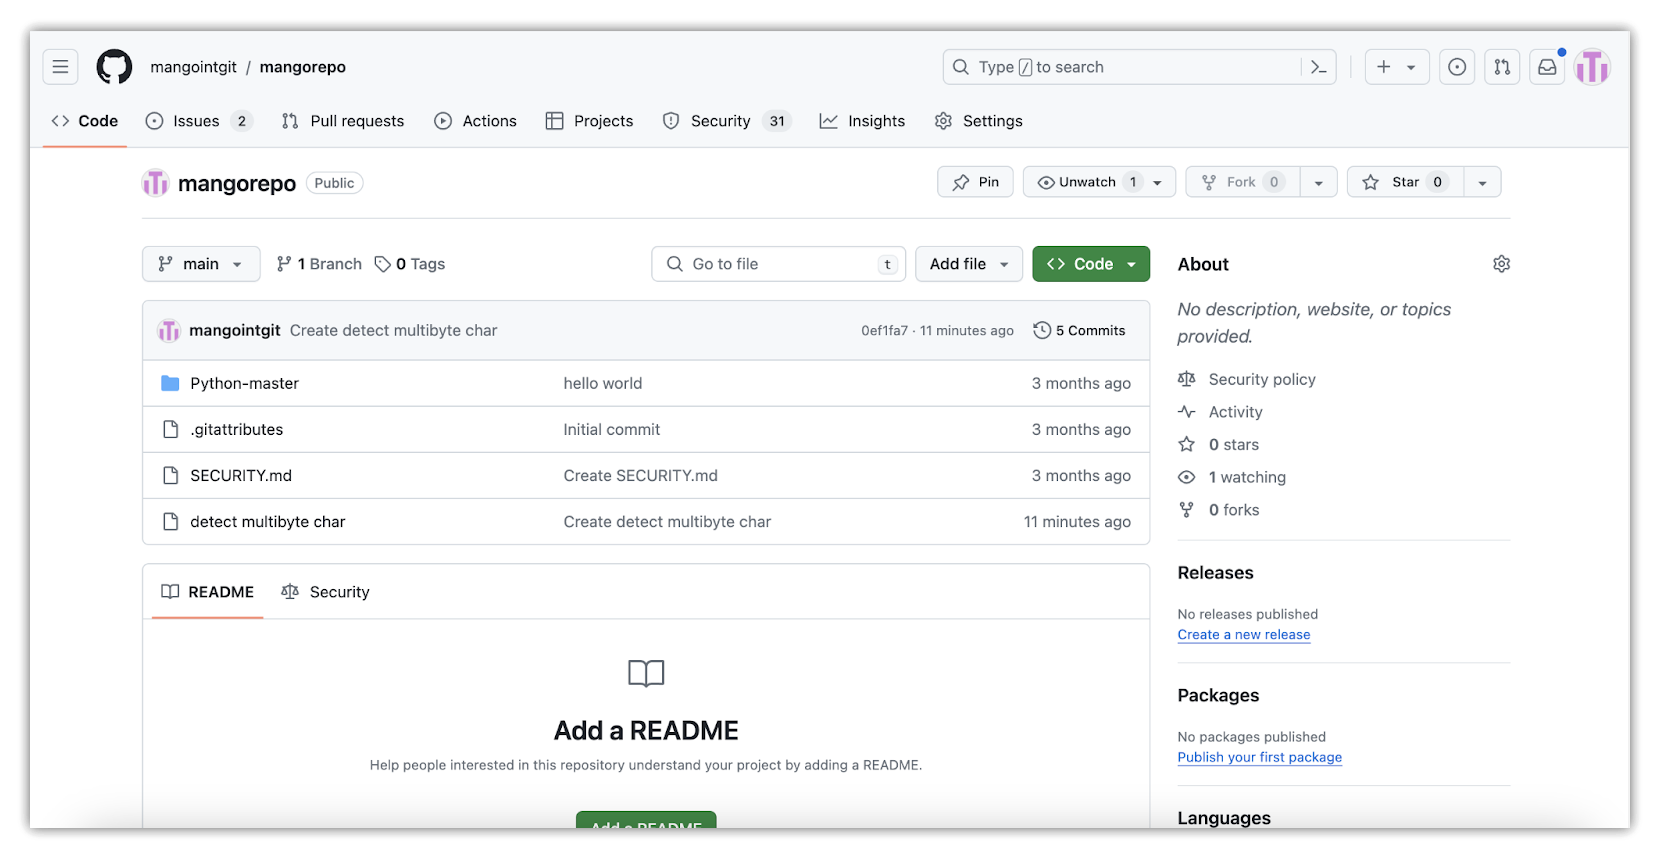Viewport: 1657px width, 856px height.
Task: Open the Python-master folder
Action: click(x=245, y=383)
